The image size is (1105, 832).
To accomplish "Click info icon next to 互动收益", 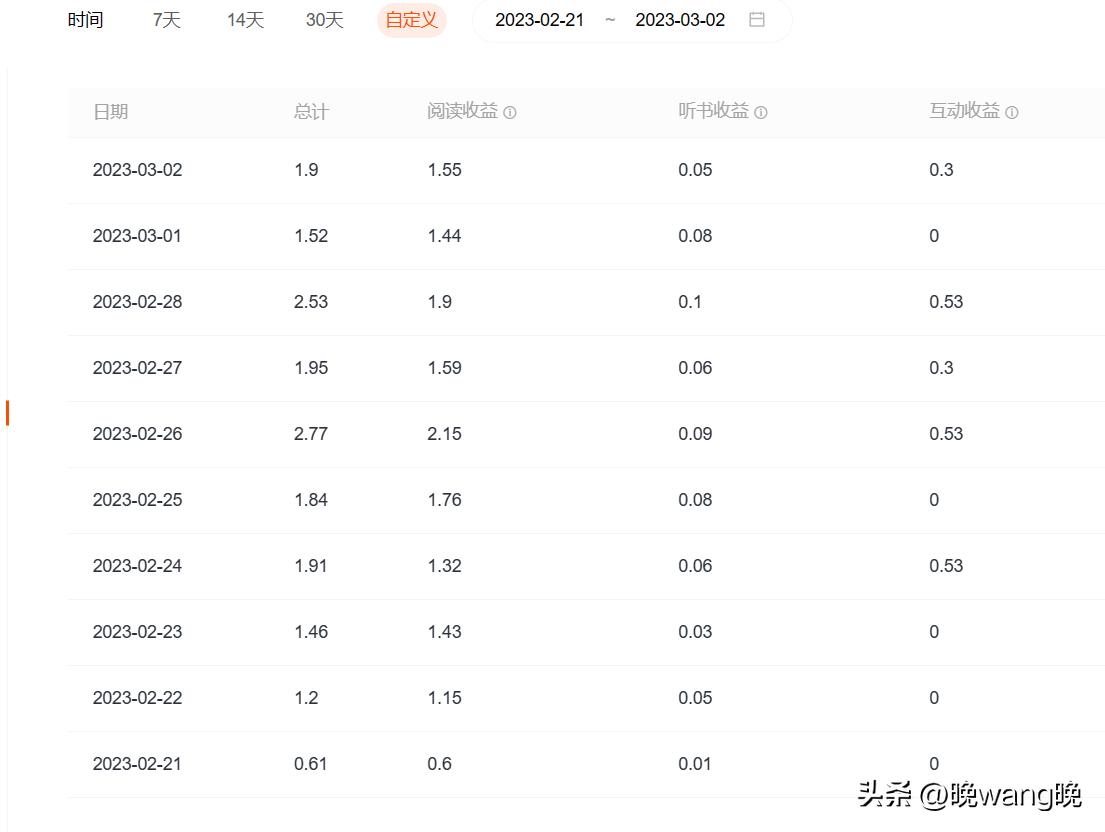I will click(x=1012, y=113).
